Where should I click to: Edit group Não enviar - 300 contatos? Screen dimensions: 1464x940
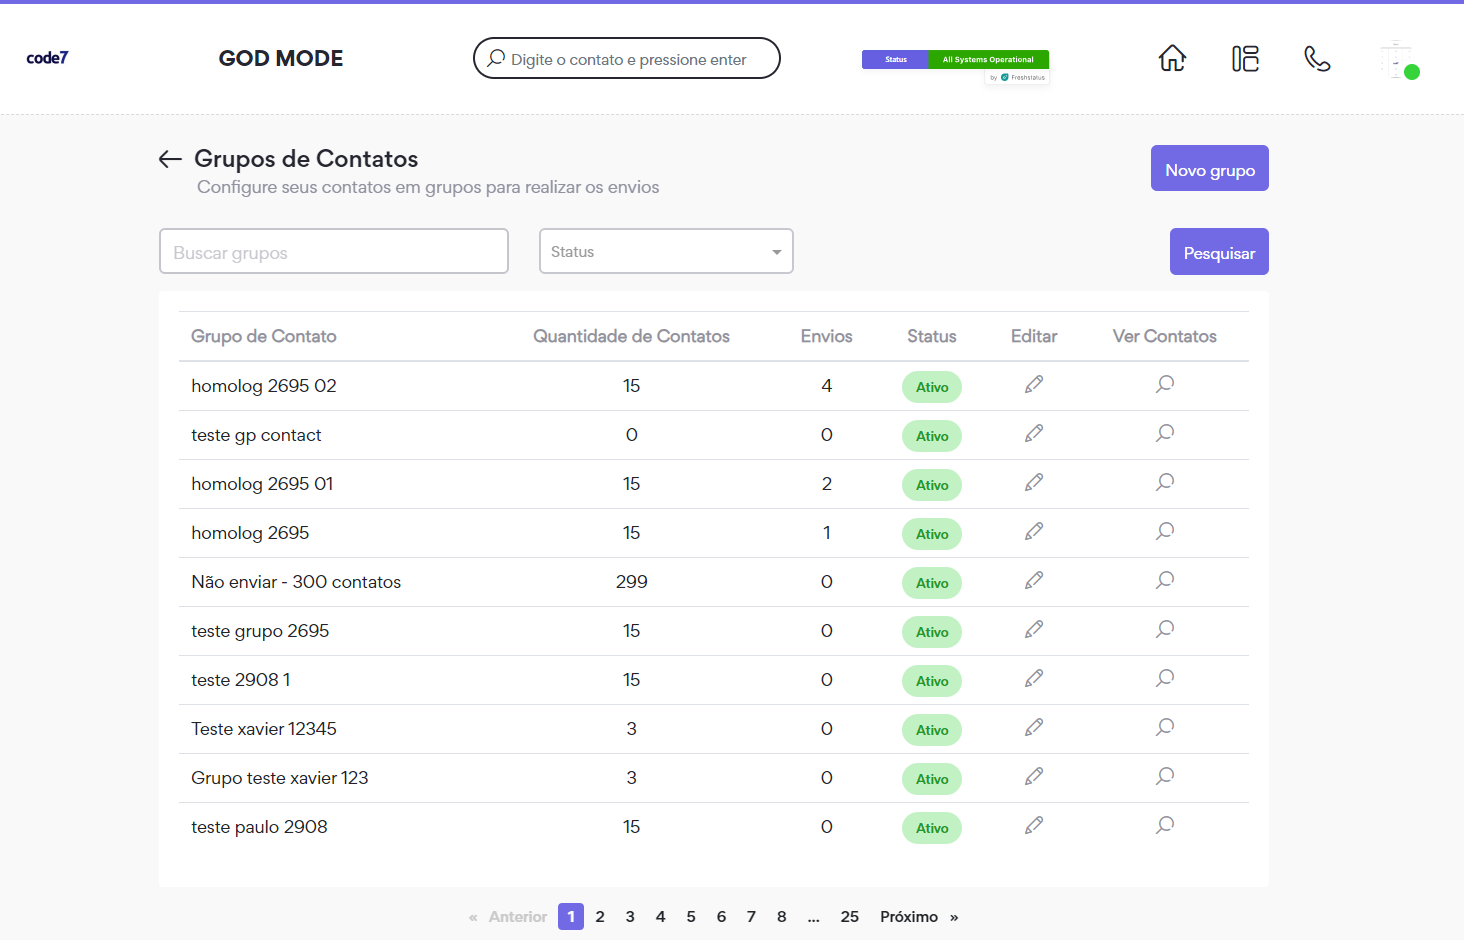1034,581
